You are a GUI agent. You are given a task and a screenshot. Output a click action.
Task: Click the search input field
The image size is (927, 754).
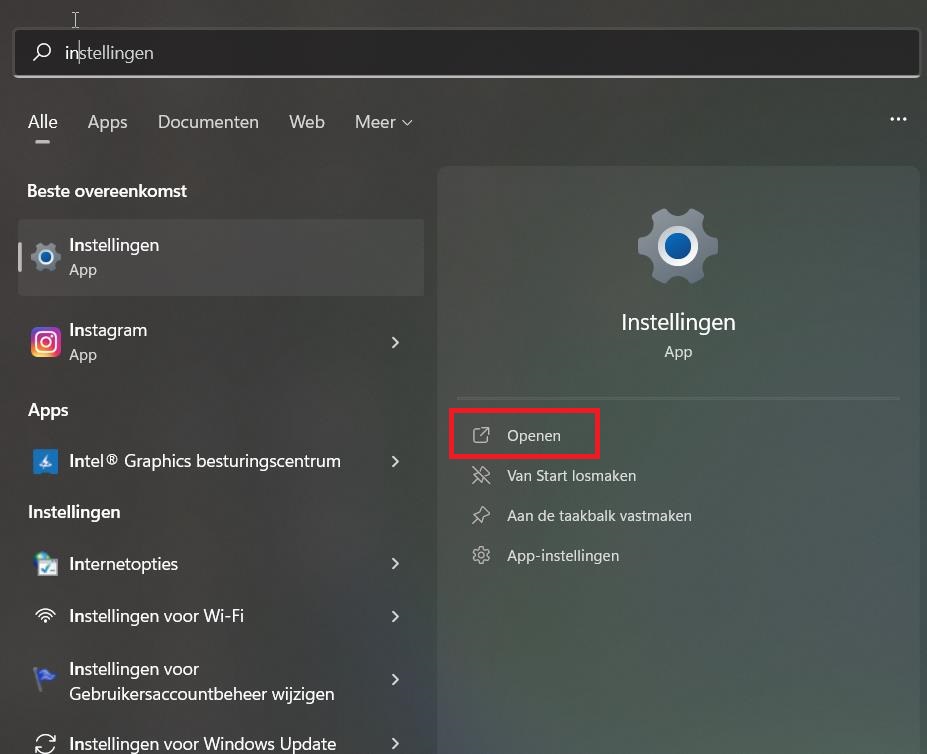(480, 52)
